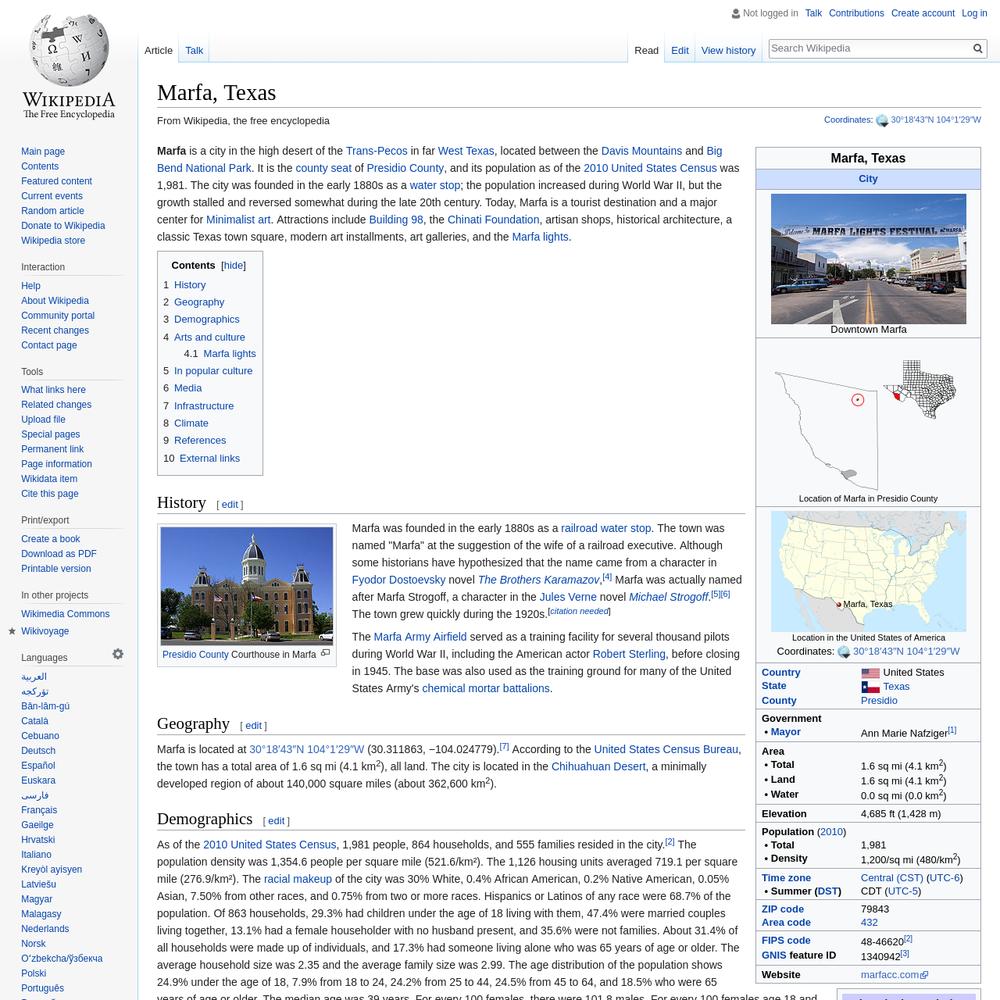Open Cite this page link
The image size is (1000, 1000).
pos(50,494)
